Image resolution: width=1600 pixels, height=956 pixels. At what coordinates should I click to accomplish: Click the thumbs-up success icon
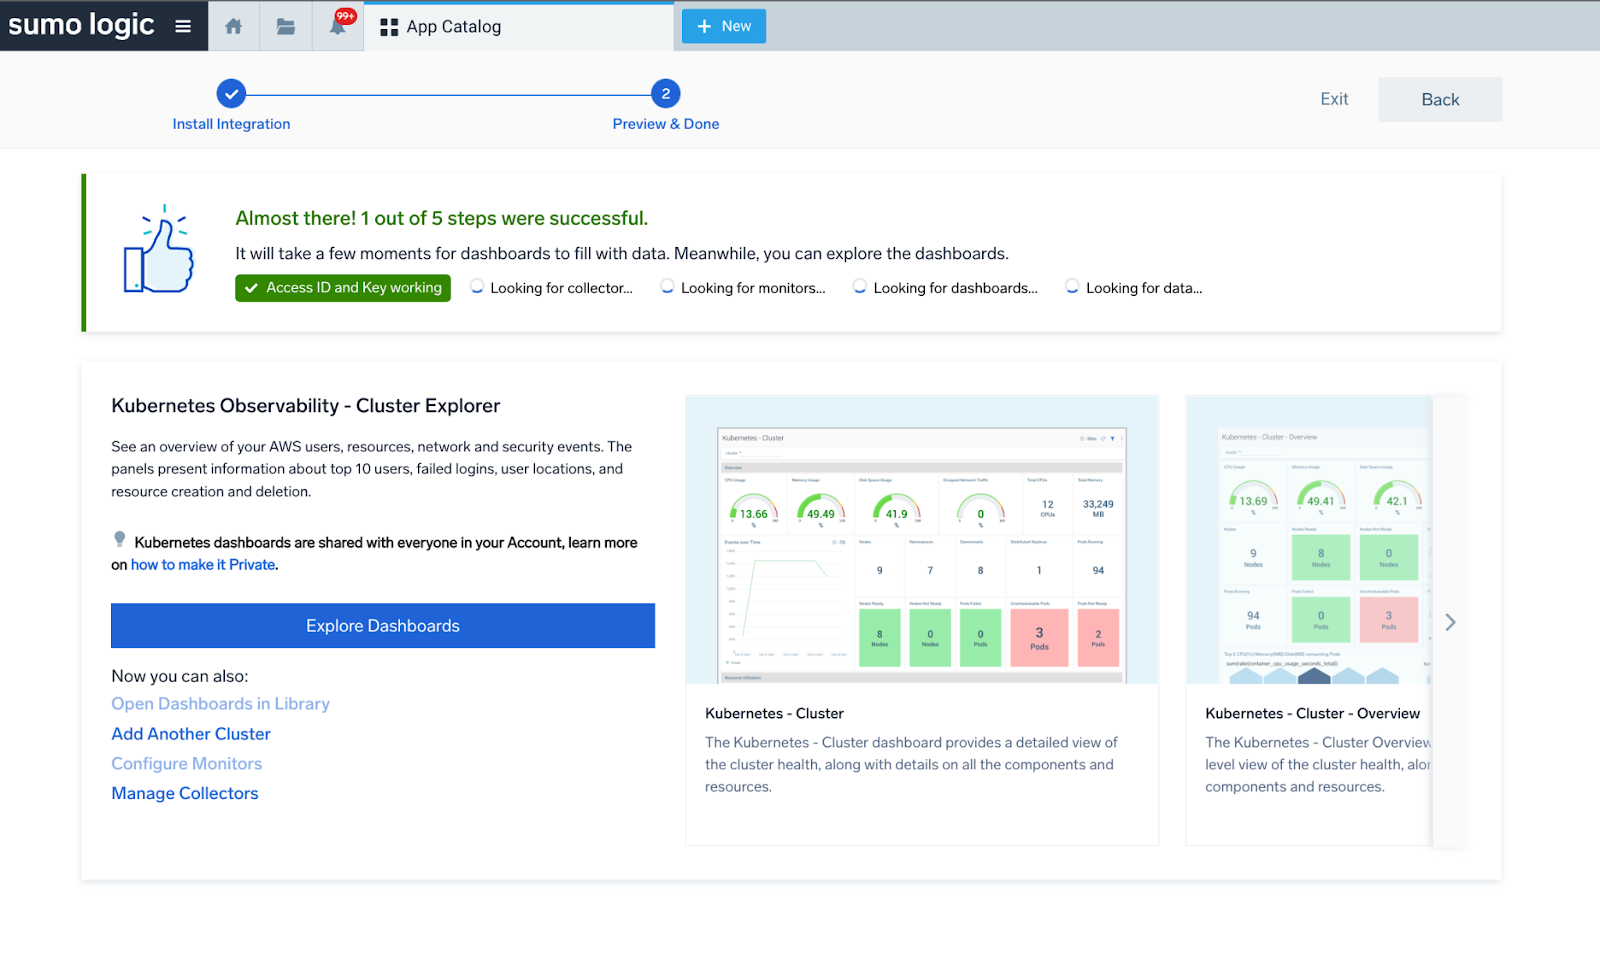(159, 249)
